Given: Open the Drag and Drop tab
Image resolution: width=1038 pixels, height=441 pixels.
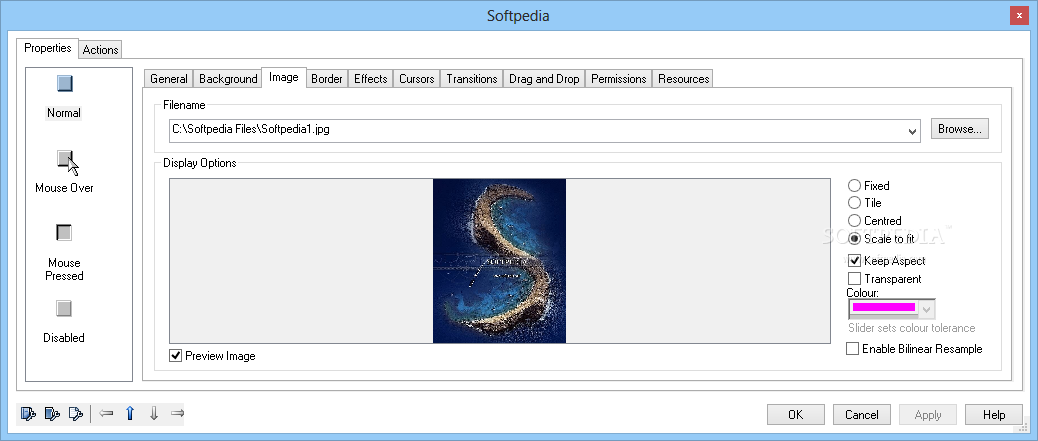Looking at the screenshot, I should coord(544,79).
